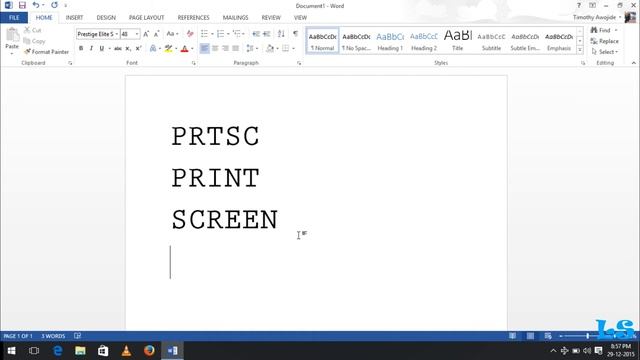The width and height of the screenshot is (640, 360).
Task: Click the 3 WORDS count in status bar
Action: pyautogui.click(x=53, y=336)
